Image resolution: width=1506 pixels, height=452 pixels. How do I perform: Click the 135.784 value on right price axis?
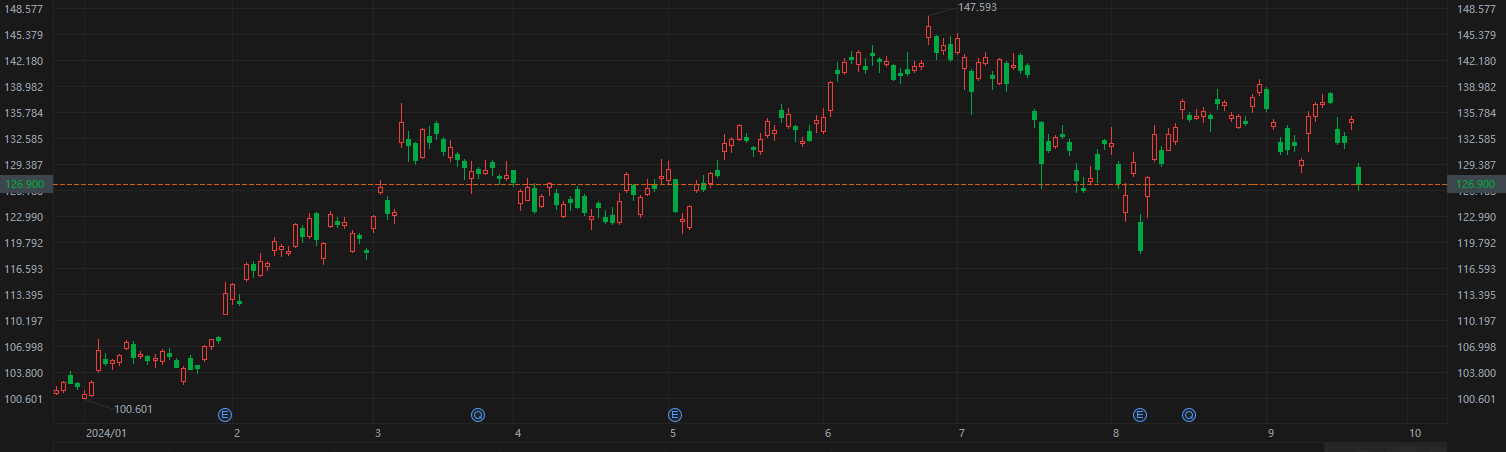click(x=1477, y=113)
